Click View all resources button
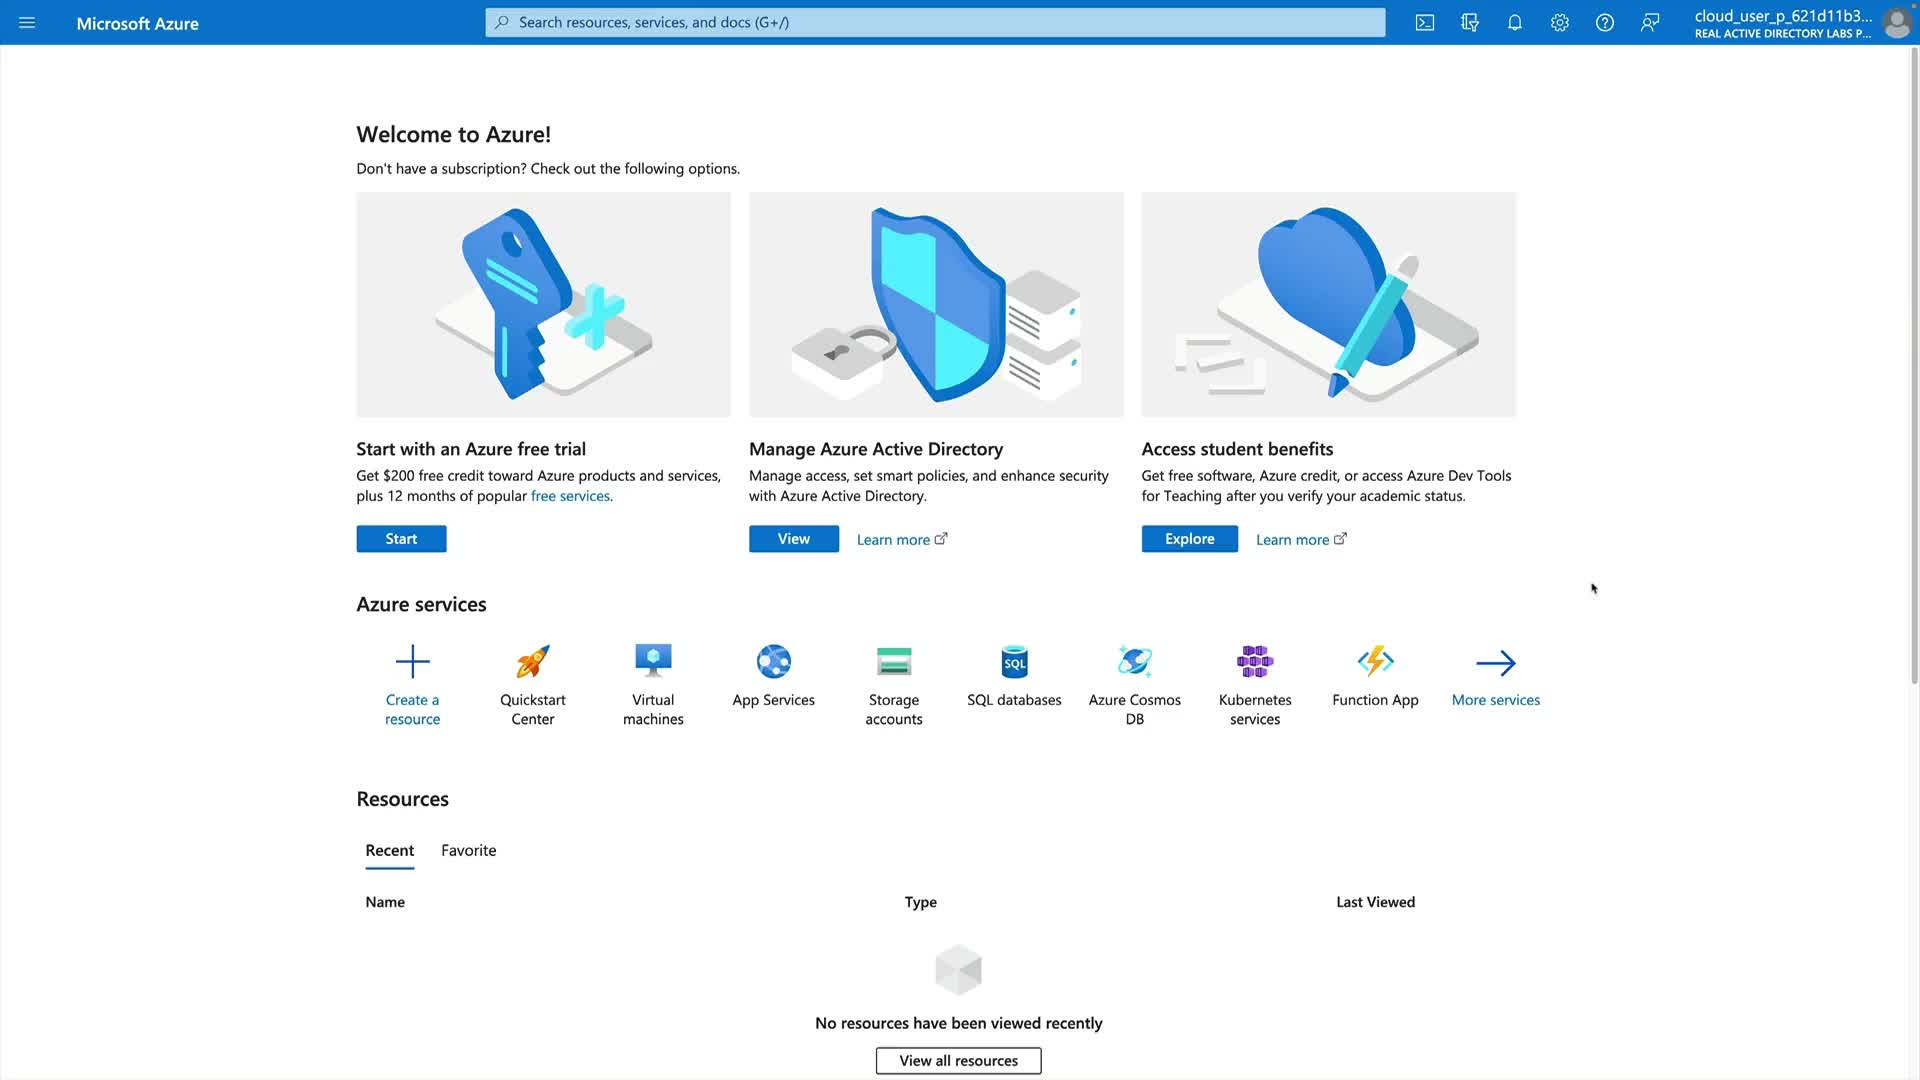1920x1080 pixels. coord(958,1060)
